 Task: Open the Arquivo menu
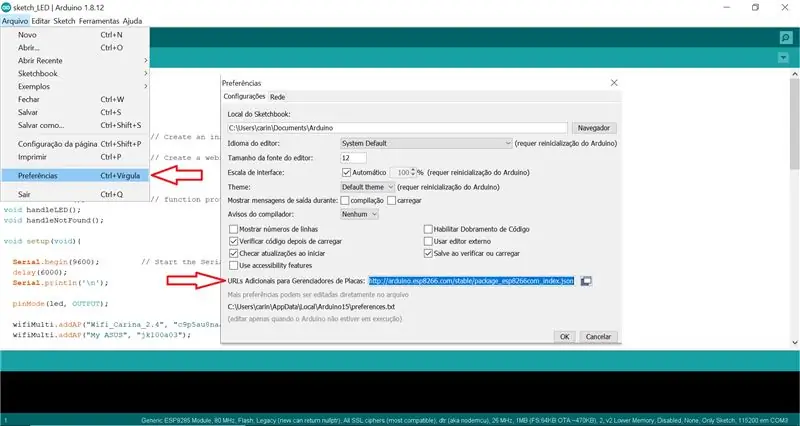pos(15,21)
